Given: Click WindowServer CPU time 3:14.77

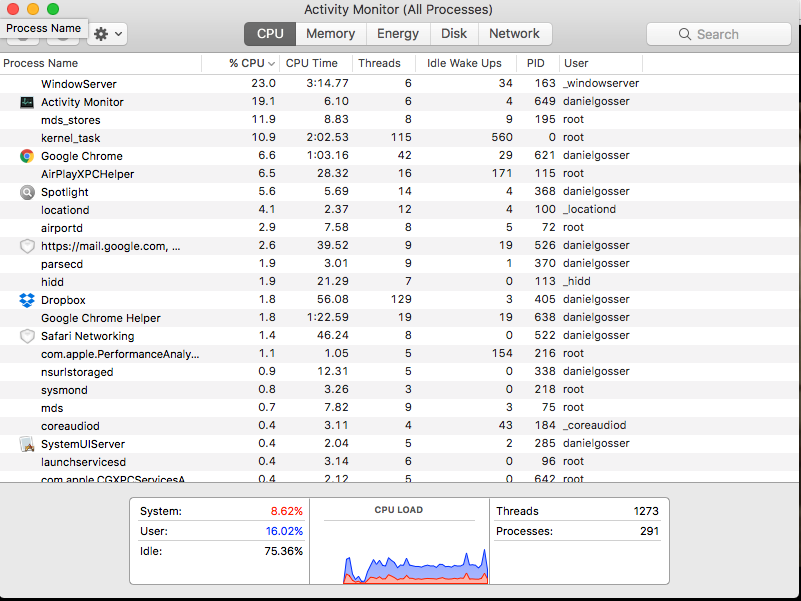Looking at the screenshot, I should (x=327, y=83).
